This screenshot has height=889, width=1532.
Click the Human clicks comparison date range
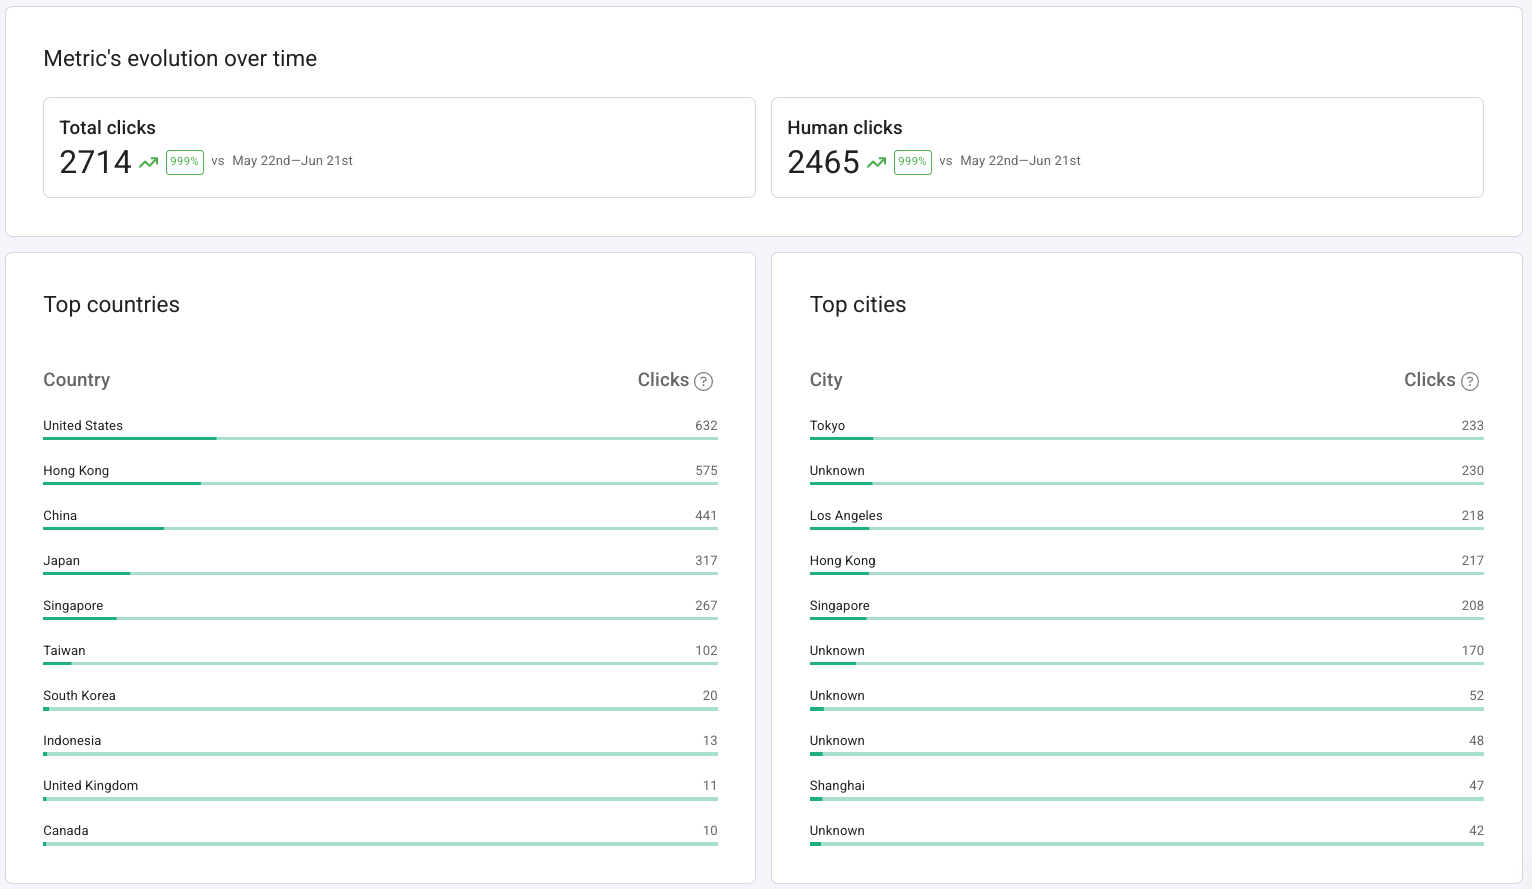point(1020,161)
